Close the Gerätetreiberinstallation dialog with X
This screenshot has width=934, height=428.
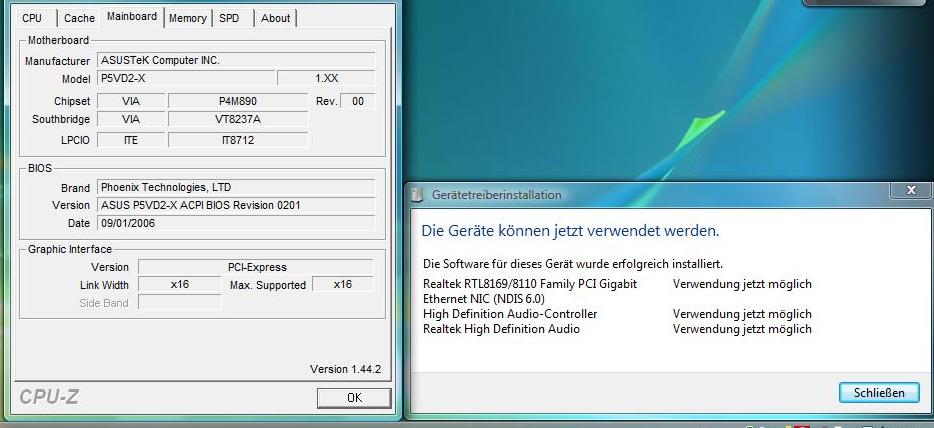click(911, 190)
